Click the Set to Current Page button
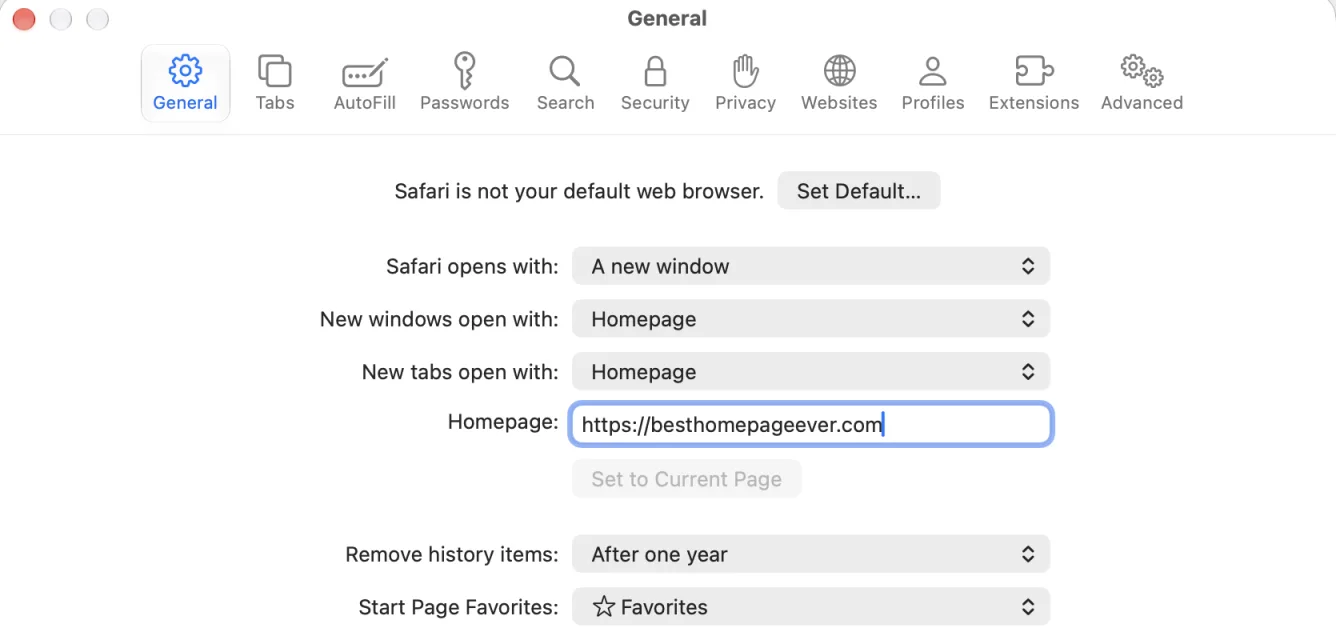 [686, 479]
